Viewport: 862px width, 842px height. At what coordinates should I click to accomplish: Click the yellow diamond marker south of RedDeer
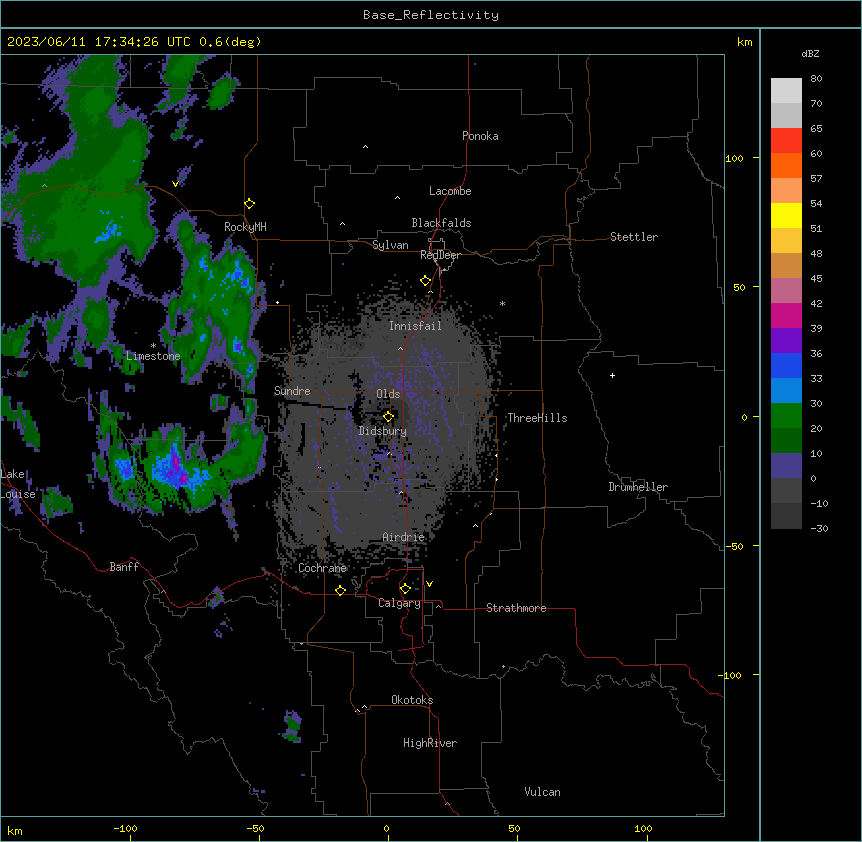coord(426,281)
